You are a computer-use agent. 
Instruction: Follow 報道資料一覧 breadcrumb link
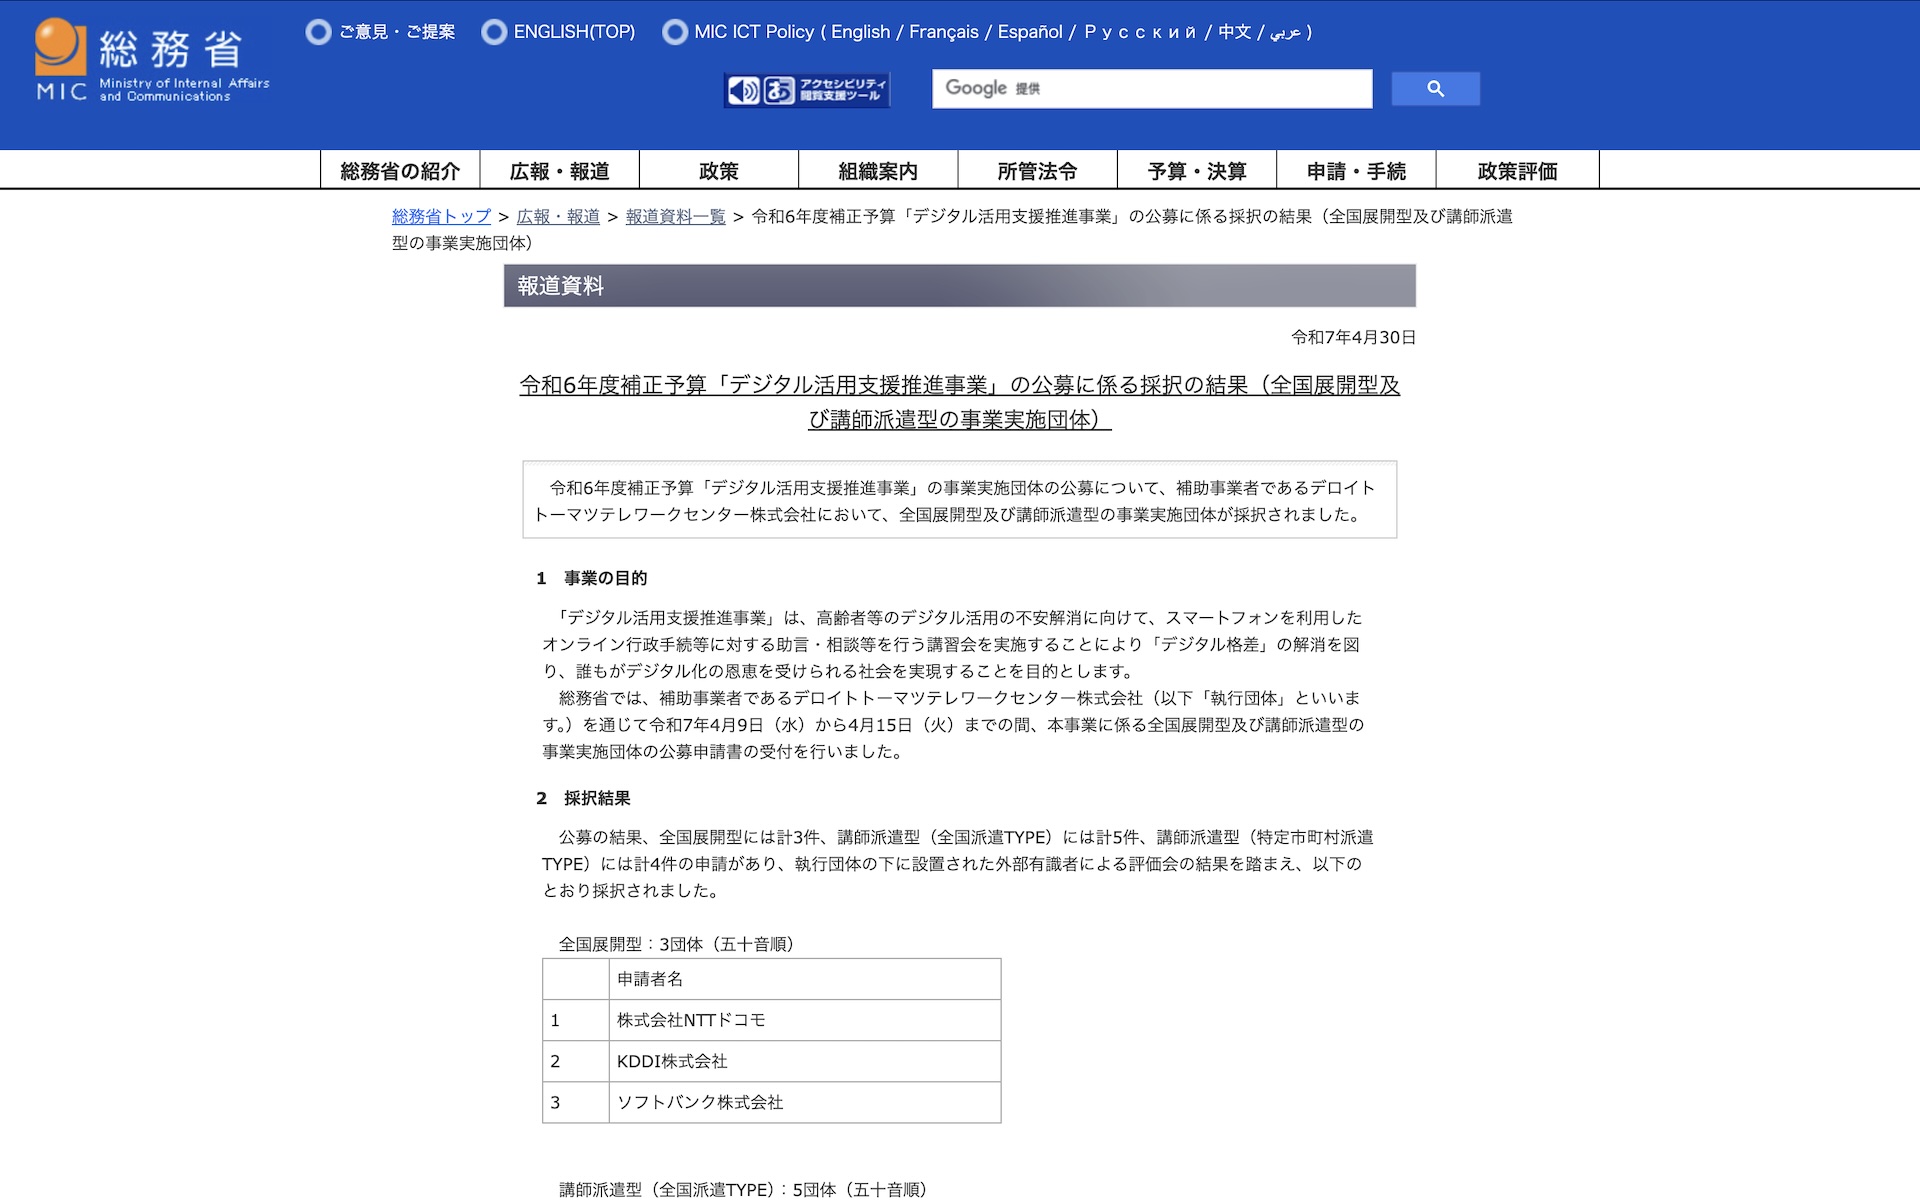(x=675, y=216)
